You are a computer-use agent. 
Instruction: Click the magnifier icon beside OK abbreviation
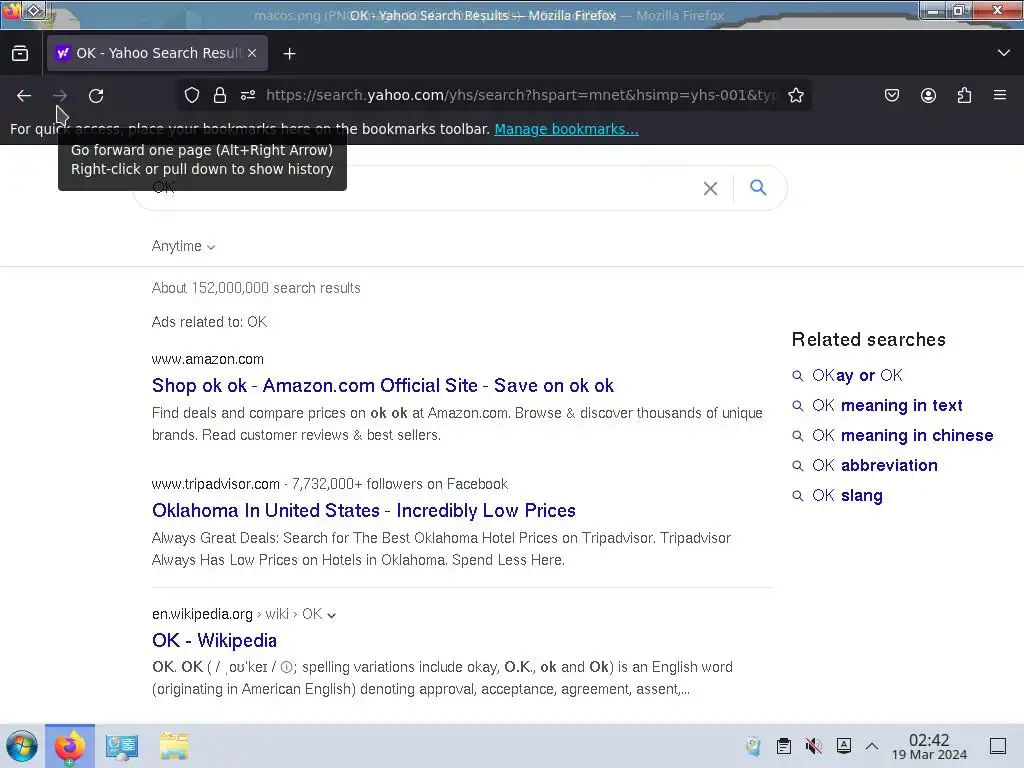click(797, 466)
